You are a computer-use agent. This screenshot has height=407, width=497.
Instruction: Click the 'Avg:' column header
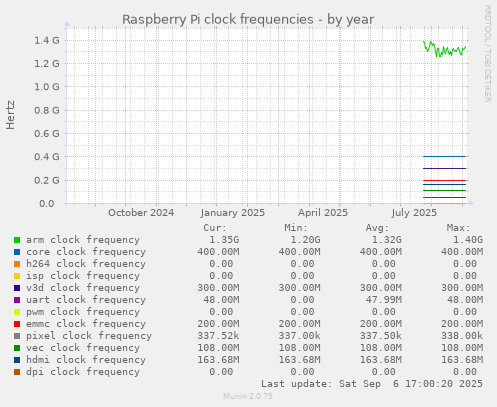point(377,228)
